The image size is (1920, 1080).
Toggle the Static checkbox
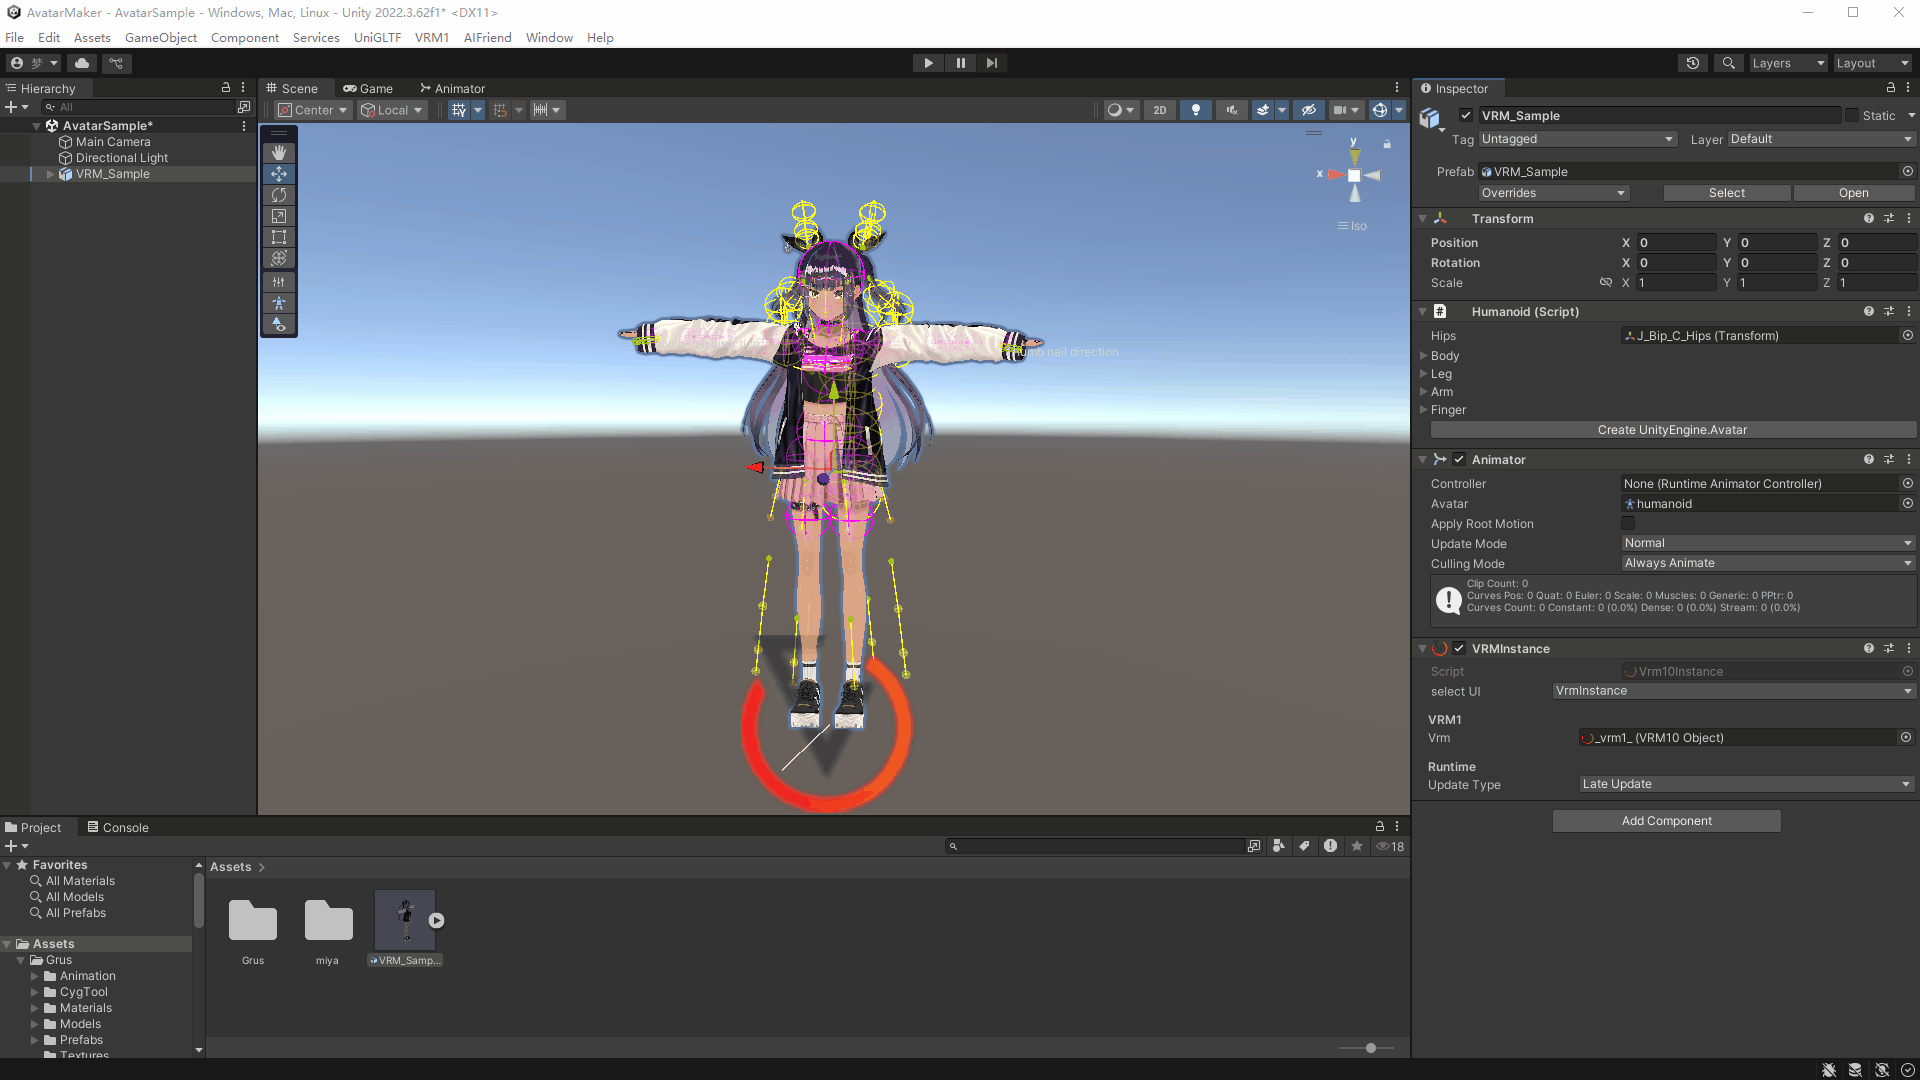[x=1852, y=116]
